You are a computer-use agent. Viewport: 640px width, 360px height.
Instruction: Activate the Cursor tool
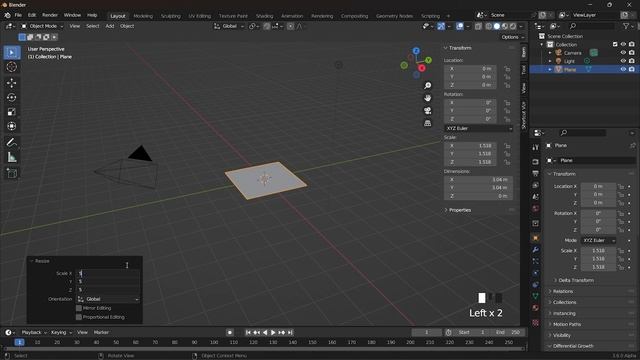coord(11,67)
